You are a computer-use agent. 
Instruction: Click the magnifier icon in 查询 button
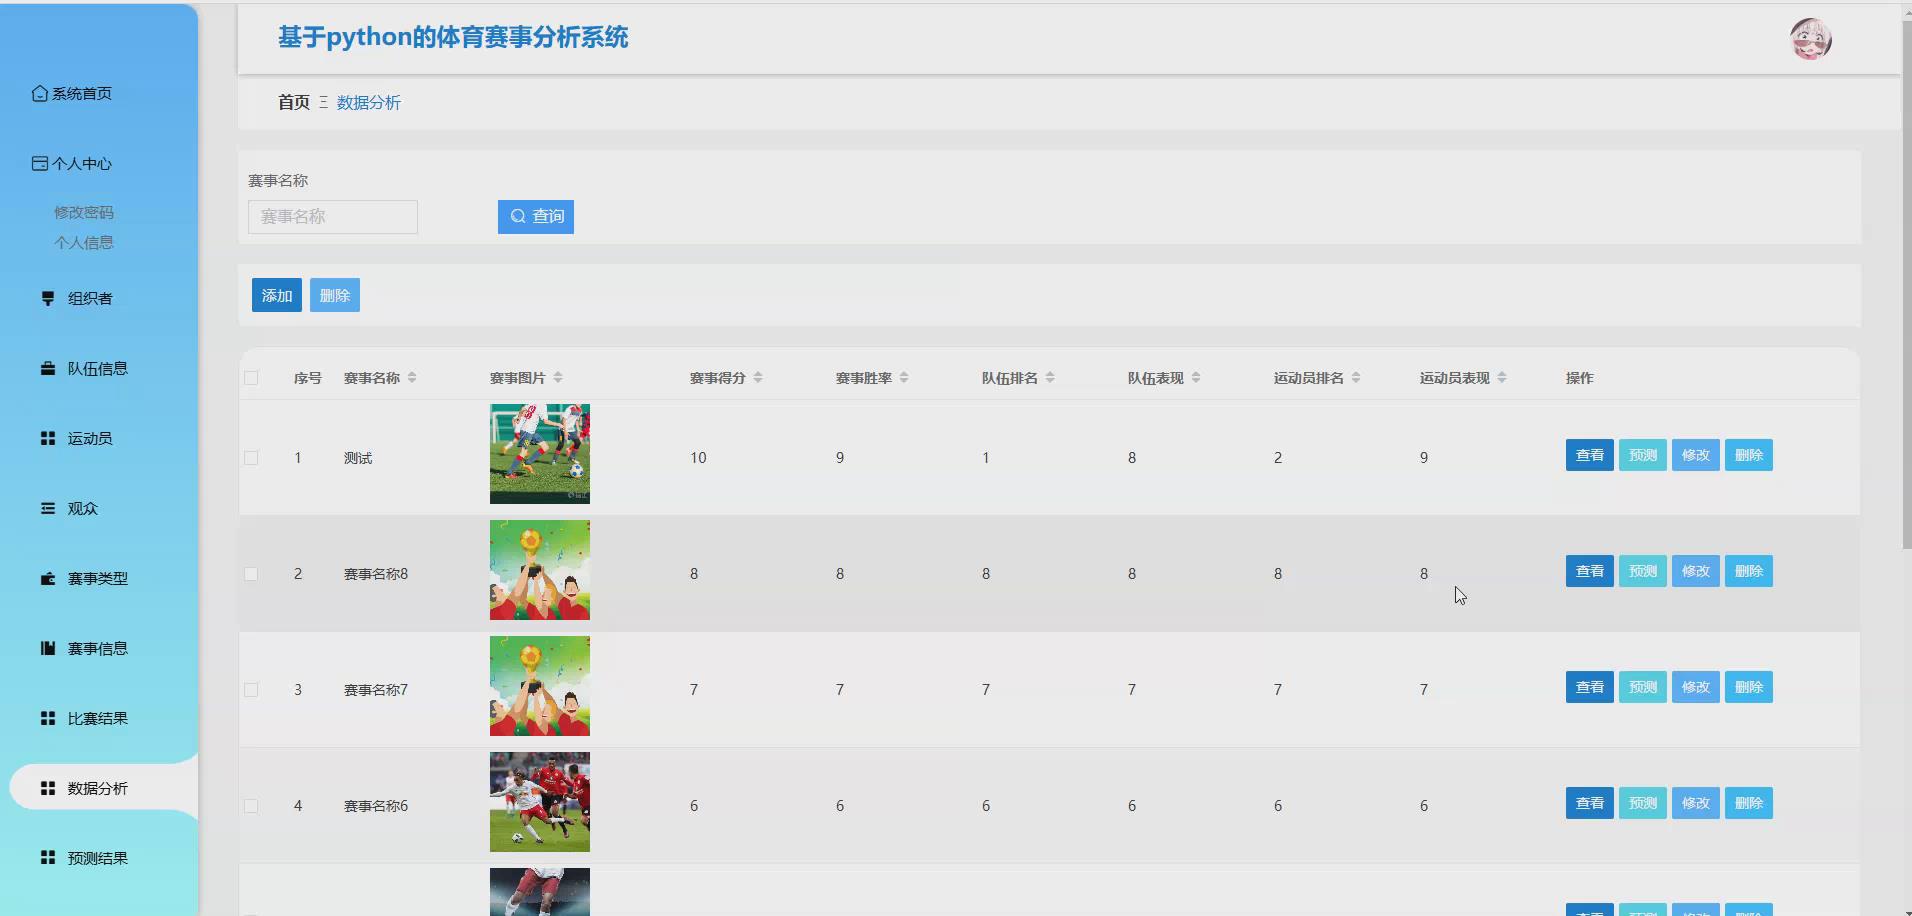point(518,216)
